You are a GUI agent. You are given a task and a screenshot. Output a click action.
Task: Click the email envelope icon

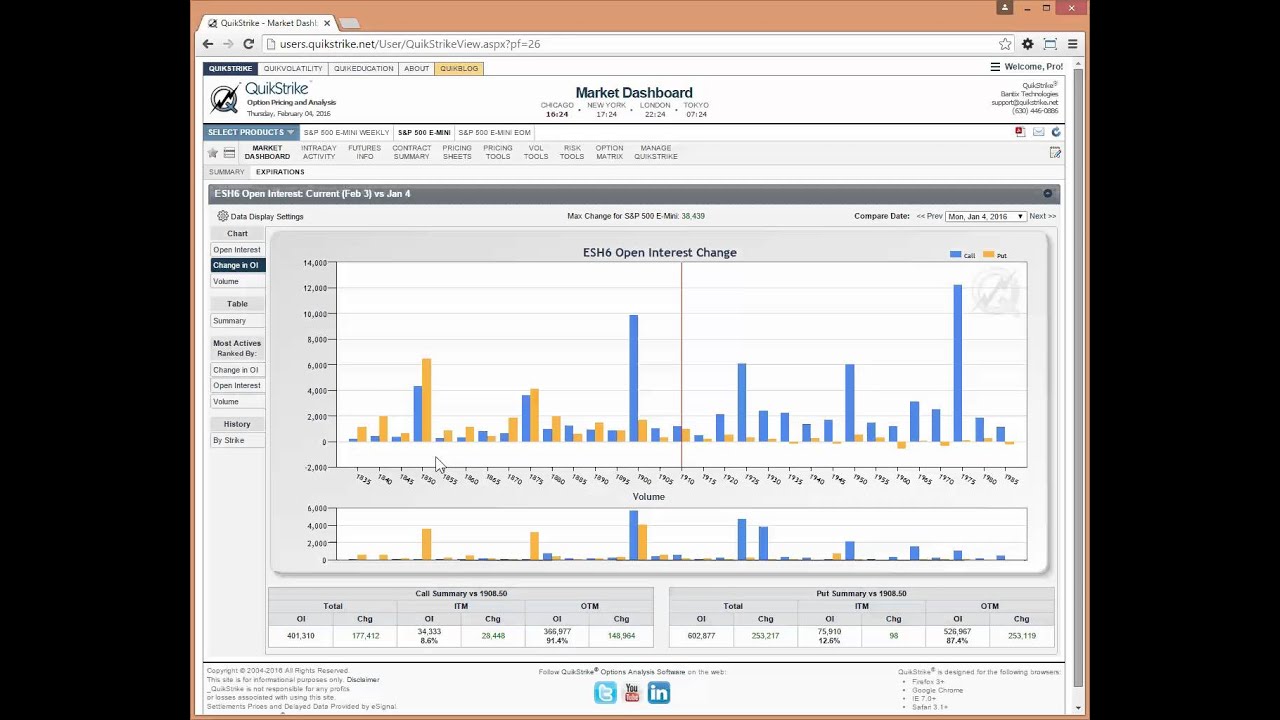(x=1038, y=132)
